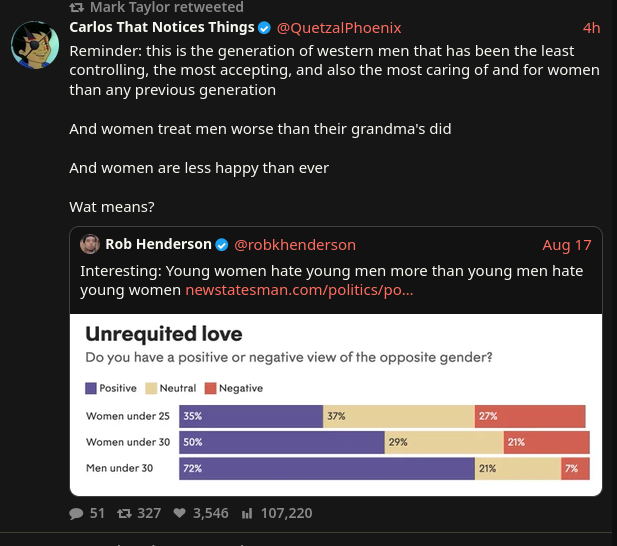Open Carlos That Notices Things profile avatar

pyautogui.click(x=35, y=45)
